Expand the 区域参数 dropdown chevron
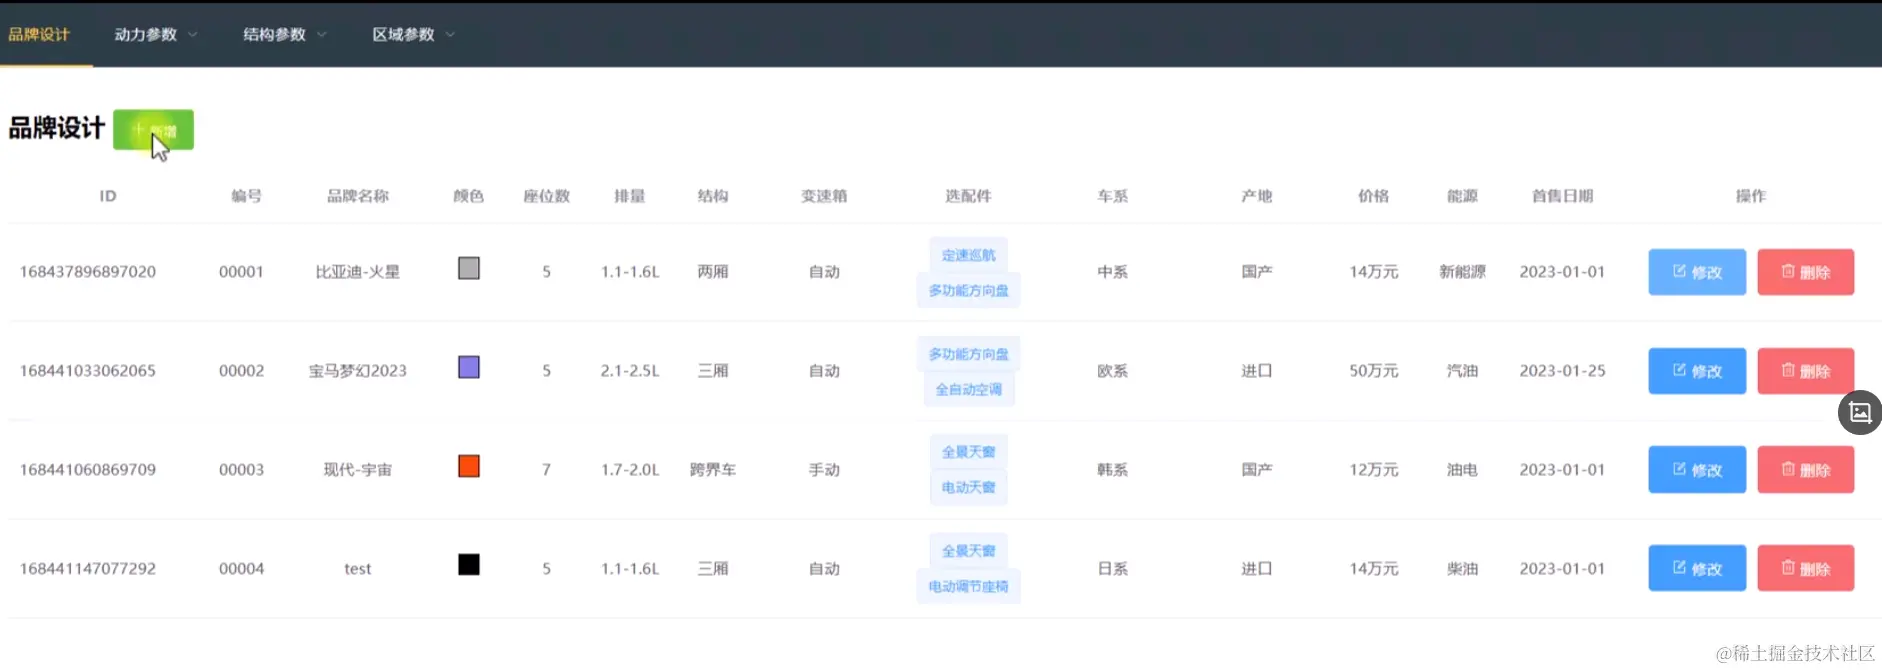 point(450,35)
